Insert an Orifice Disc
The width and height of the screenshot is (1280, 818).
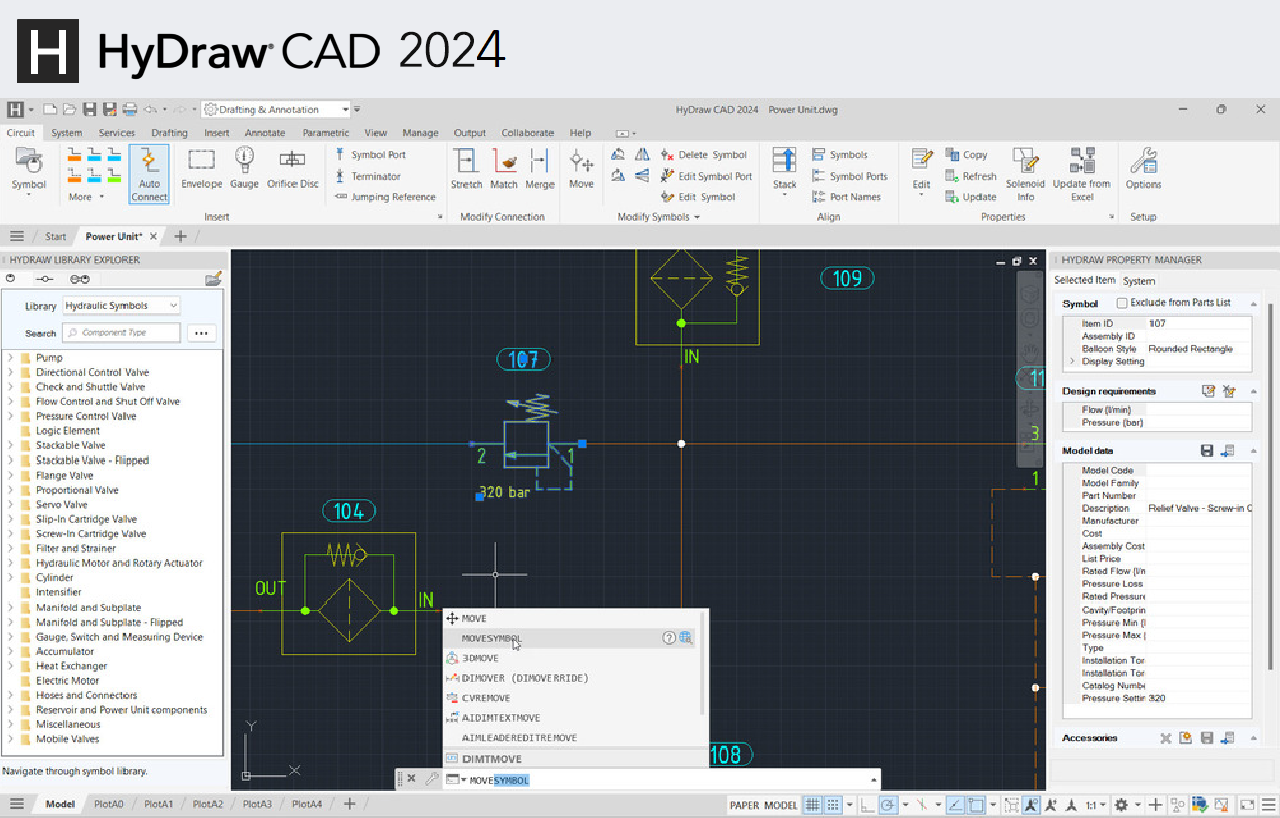pos(292,168)
